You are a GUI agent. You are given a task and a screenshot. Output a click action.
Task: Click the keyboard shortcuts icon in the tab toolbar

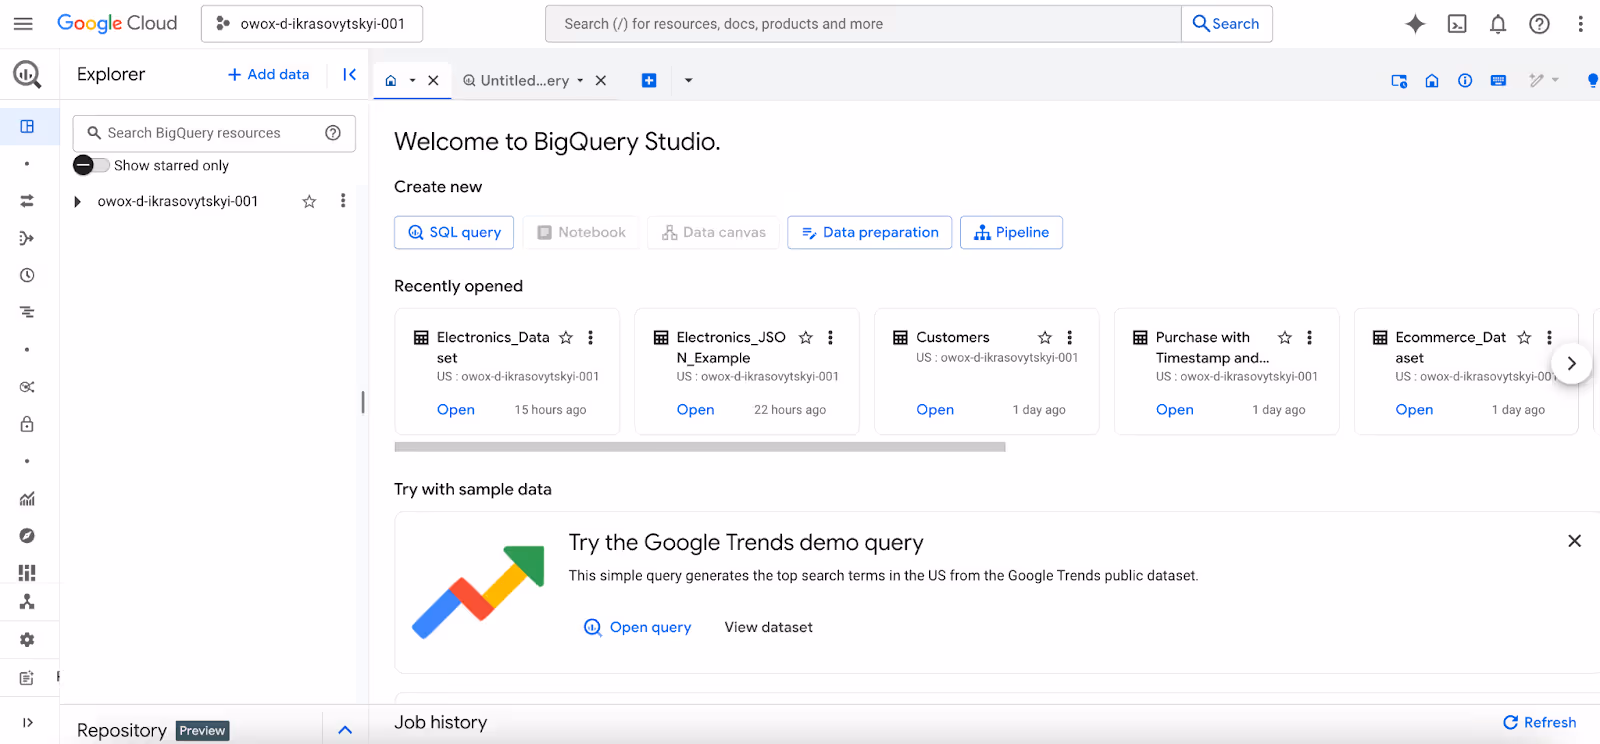(x=1498, y=80)
